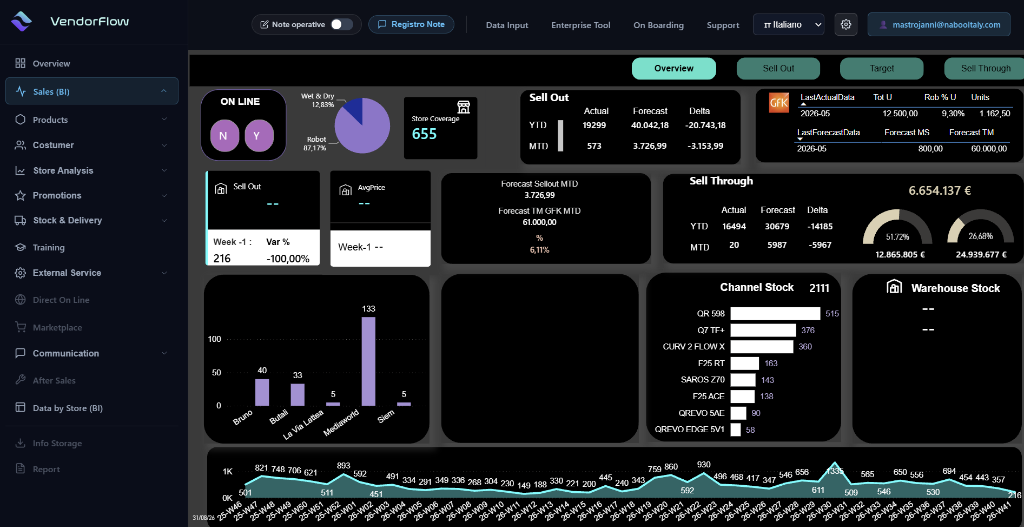Image resolution: width=1024 pixels, height=527 pixels.
Task: Open the Data Input menu
Action: (x=507, y=25)
